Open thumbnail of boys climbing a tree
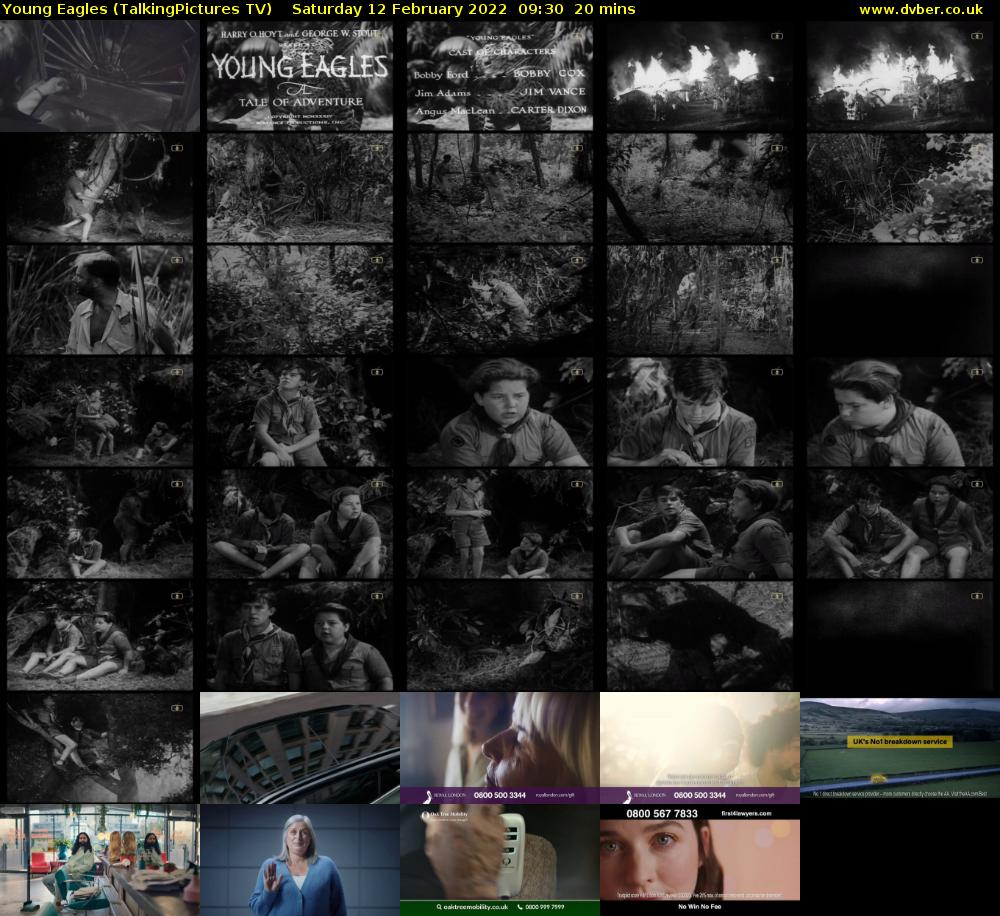 pyautogui.click(x=100, y=748)
